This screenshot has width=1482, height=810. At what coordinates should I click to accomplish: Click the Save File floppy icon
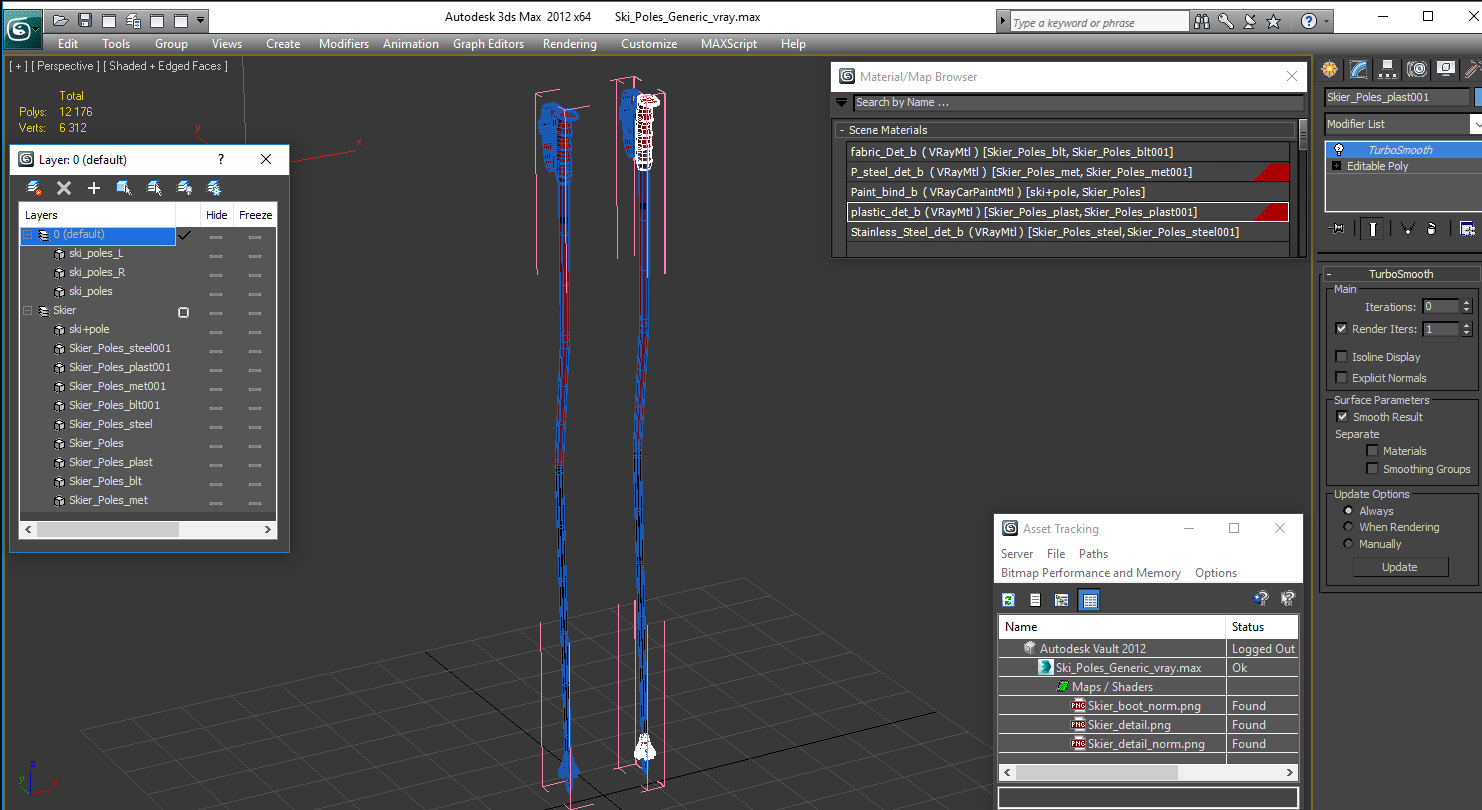pos(85,20)
